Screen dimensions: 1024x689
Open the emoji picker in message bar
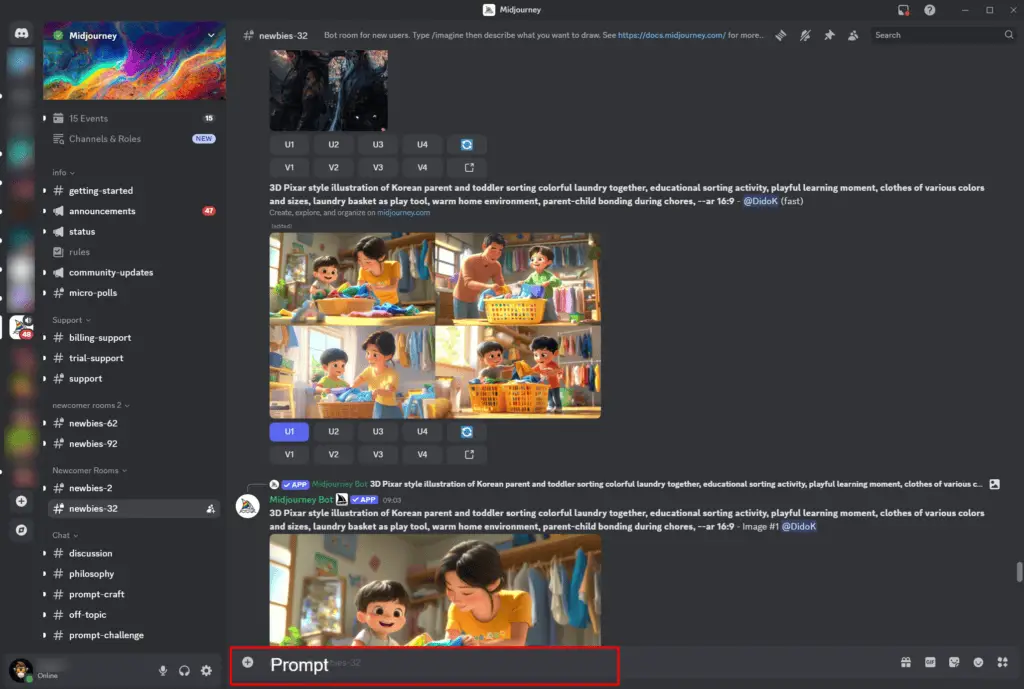(978, 662)
